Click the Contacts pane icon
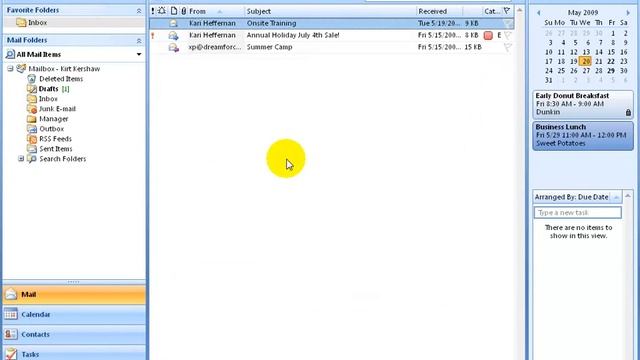This screenshot has height=360, width=640. [x=11, y=334]
